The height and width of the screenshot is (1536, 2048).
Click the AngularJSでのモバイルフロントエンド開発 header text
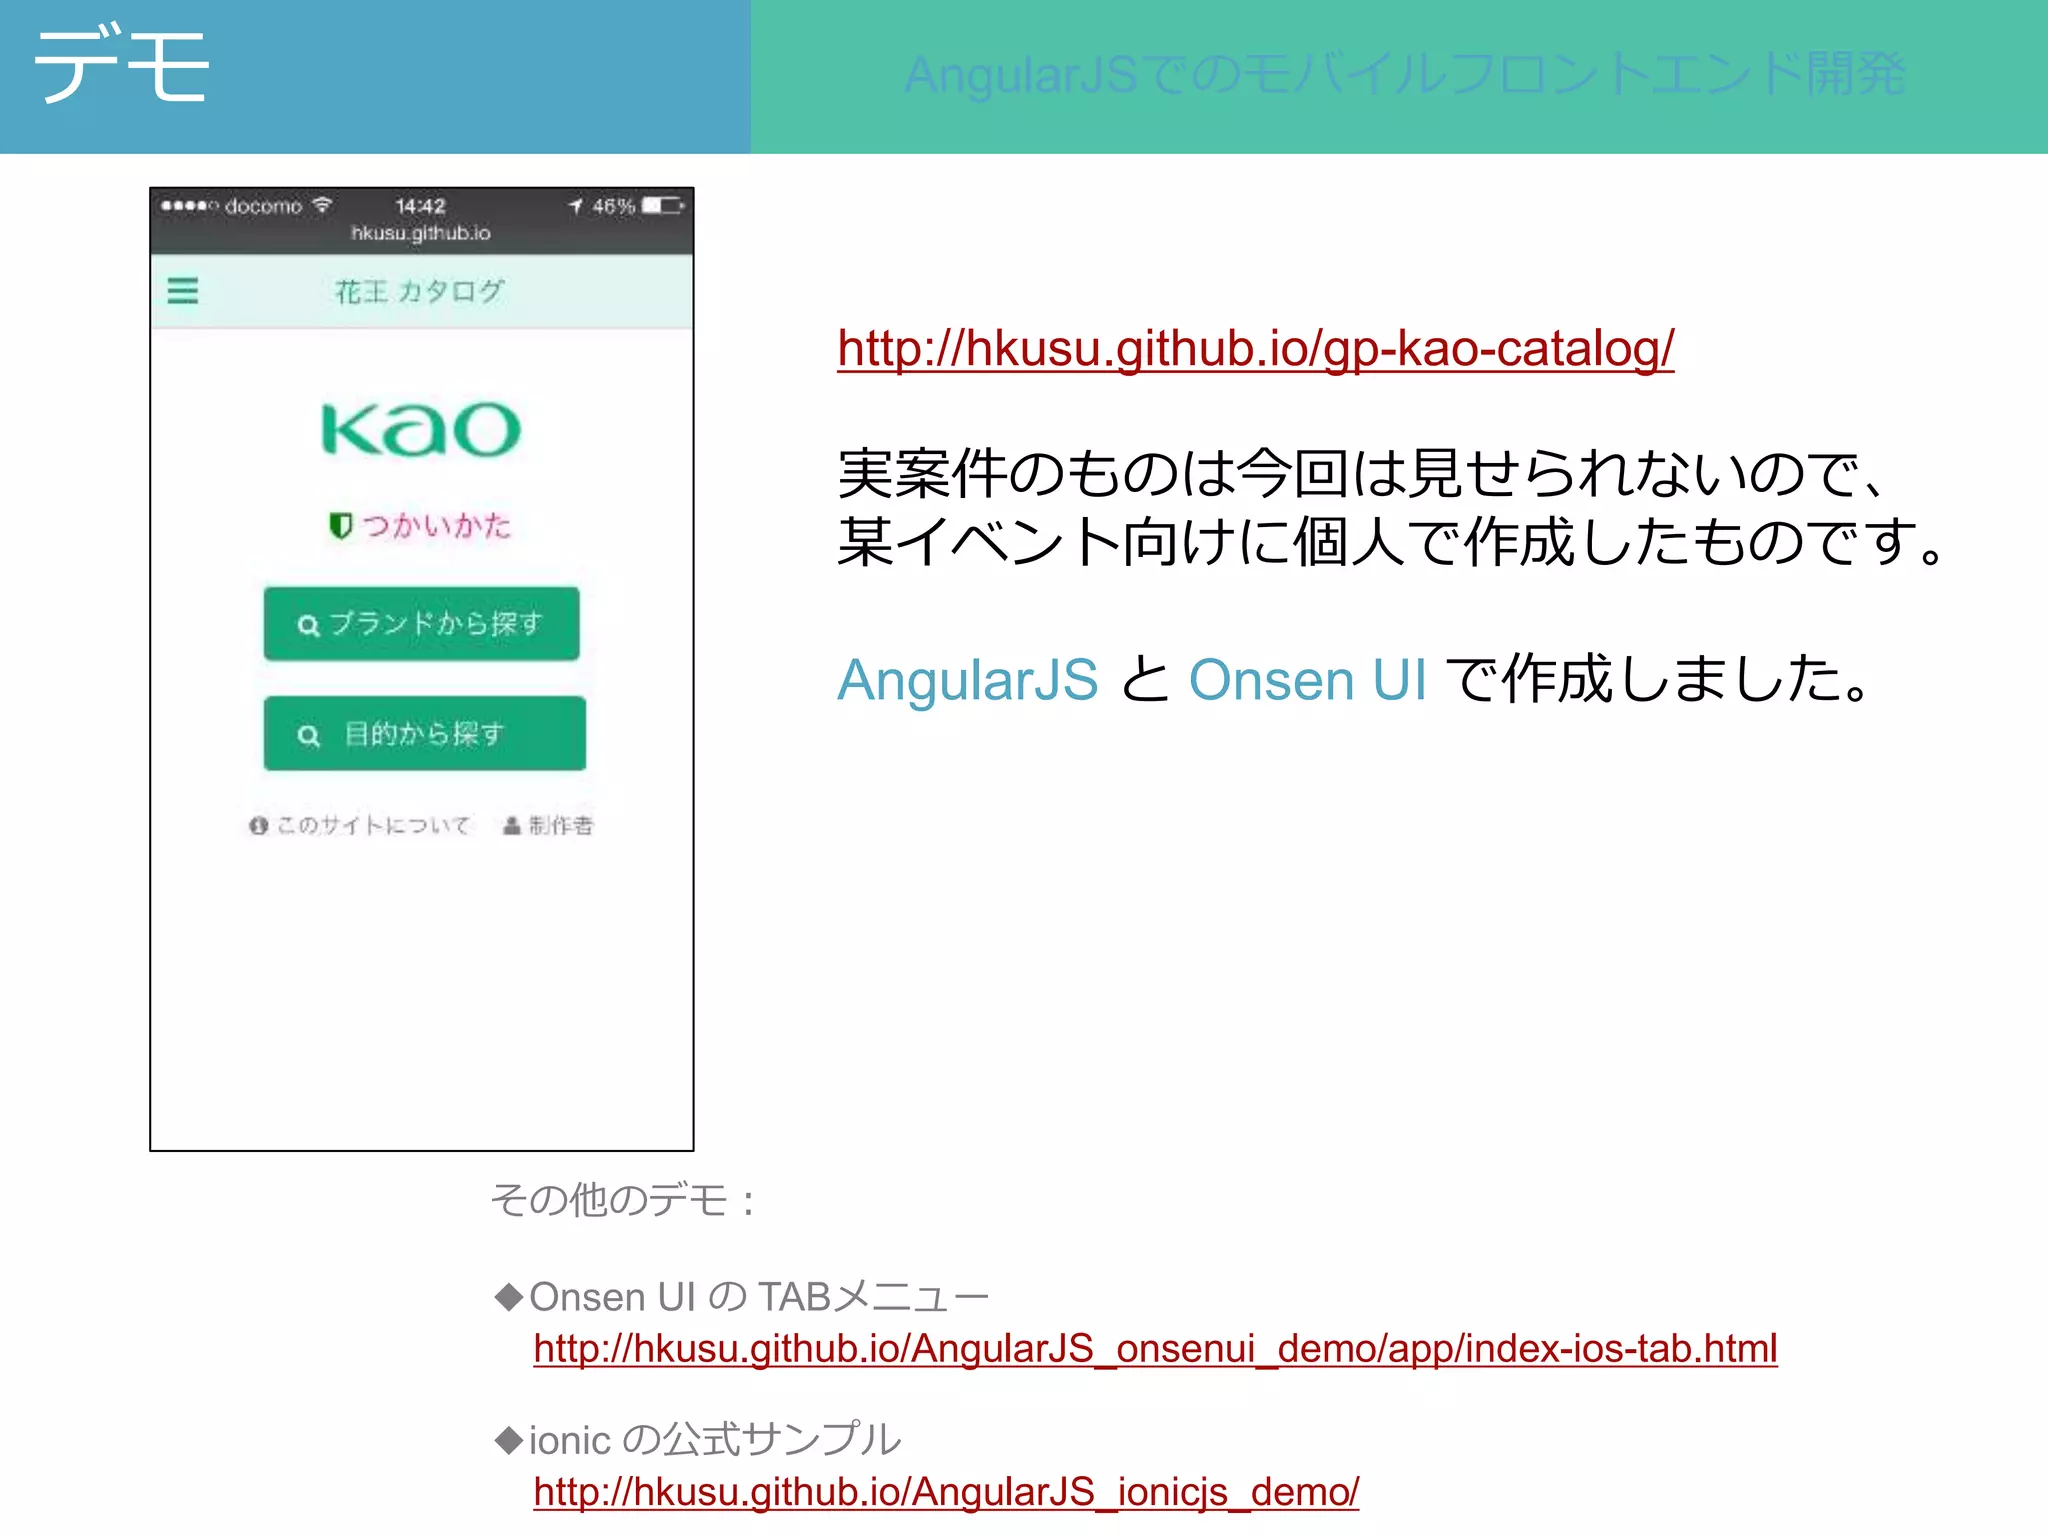(1405, 75)
